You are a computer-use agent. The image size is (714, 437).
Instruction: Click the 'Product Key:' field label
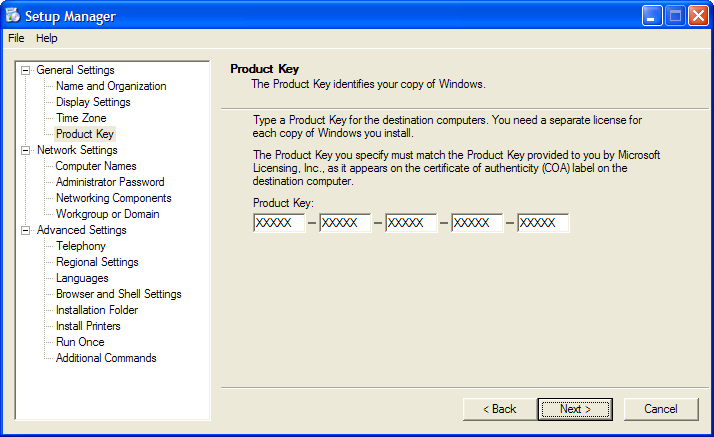(283, 203)
